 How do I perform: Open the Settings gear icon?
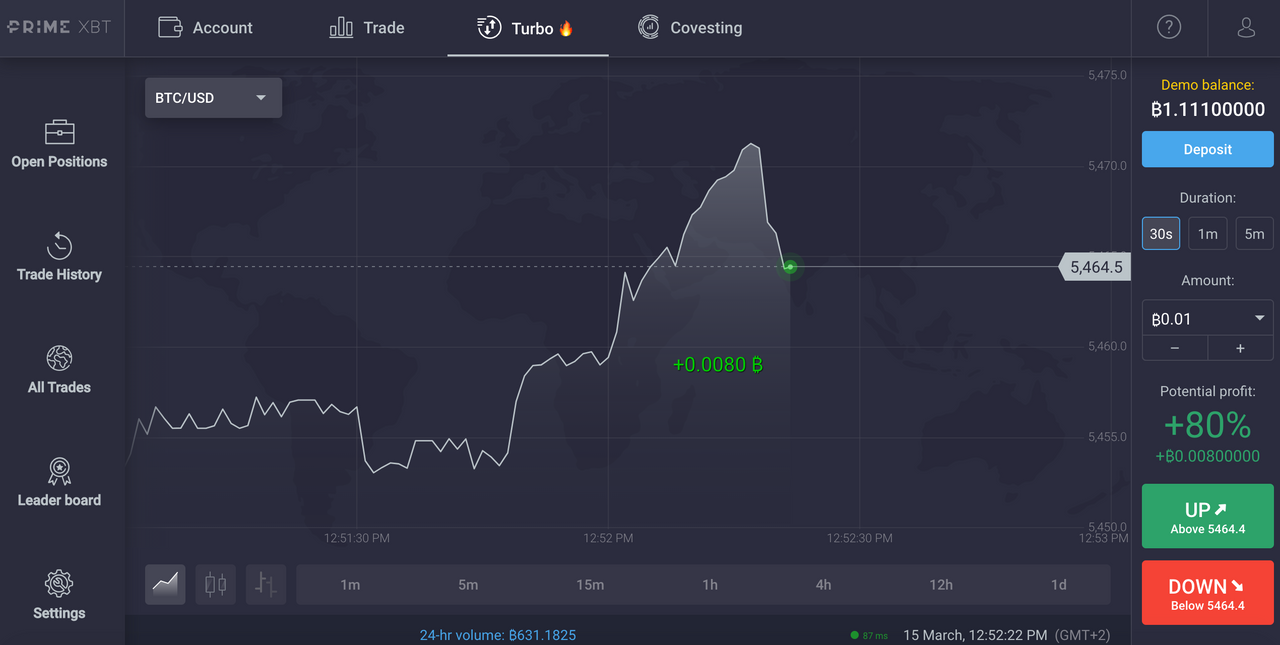59,584
